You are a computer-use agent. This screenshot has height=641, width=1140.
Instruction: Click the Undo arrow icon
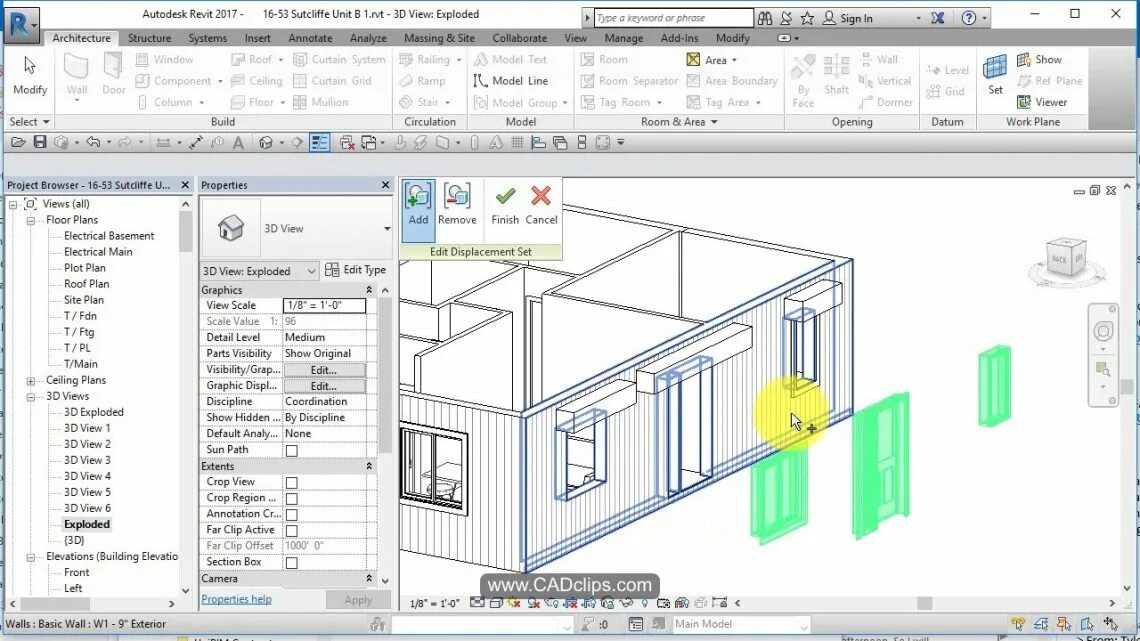pyautogui.click(x=92, y=142)
